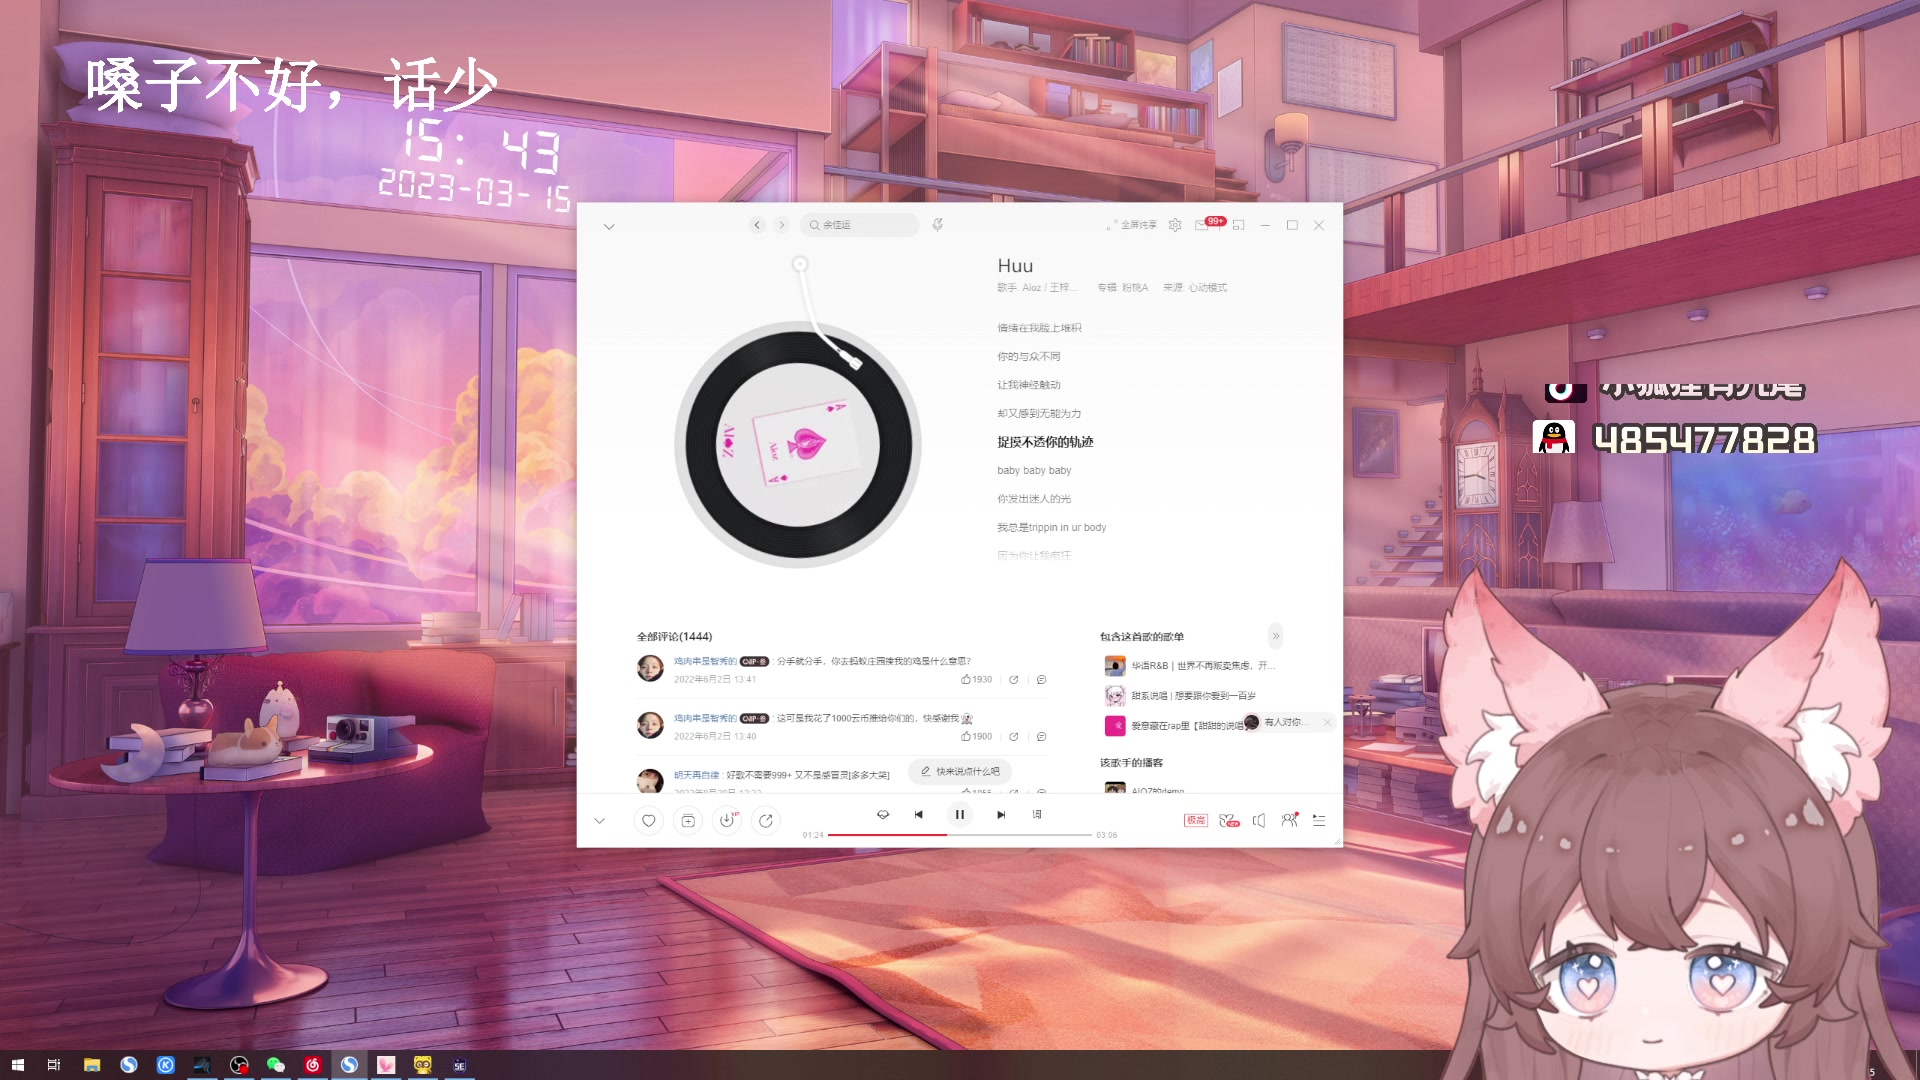The image size is (1920, 1080).
Task: Open the messages envelope with 99+ badge
Action: pos(1202,225)
